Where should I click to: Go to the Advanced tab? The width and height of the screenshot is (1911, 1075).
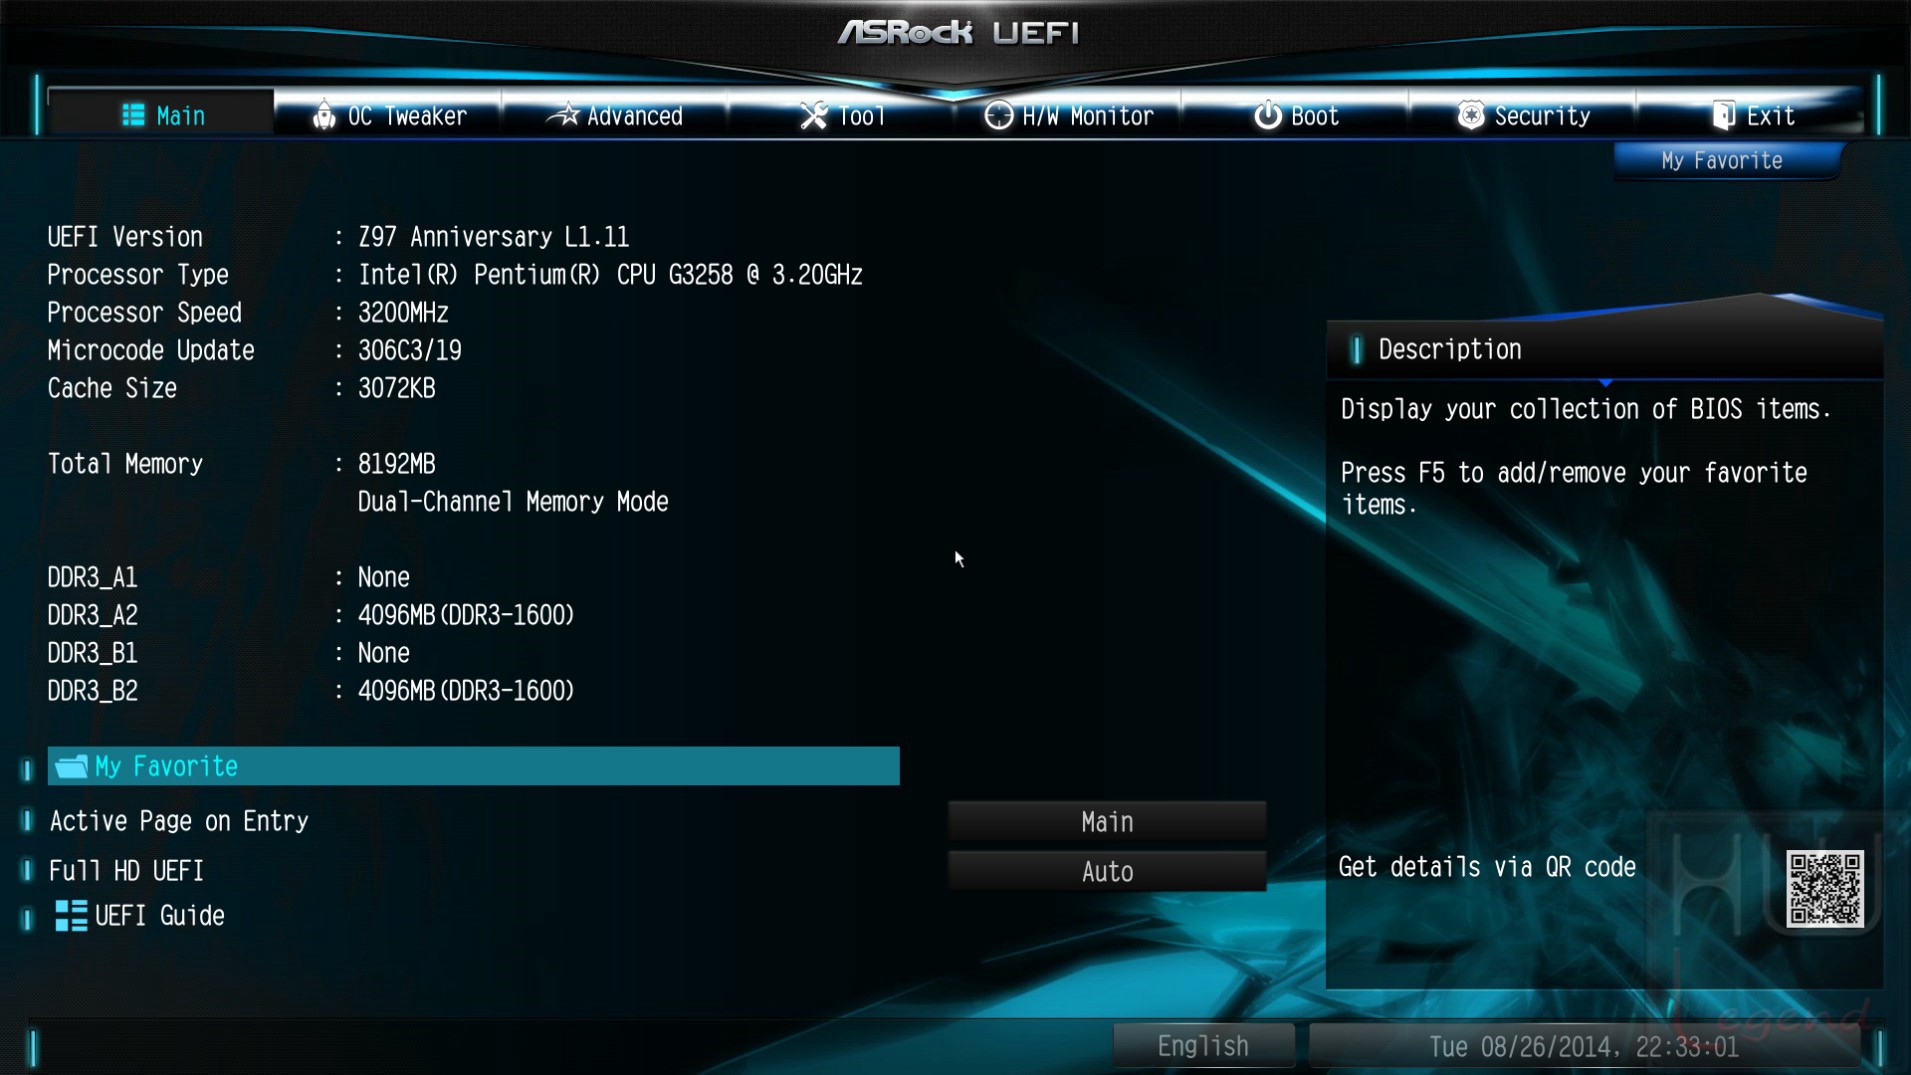click(614, 116)
